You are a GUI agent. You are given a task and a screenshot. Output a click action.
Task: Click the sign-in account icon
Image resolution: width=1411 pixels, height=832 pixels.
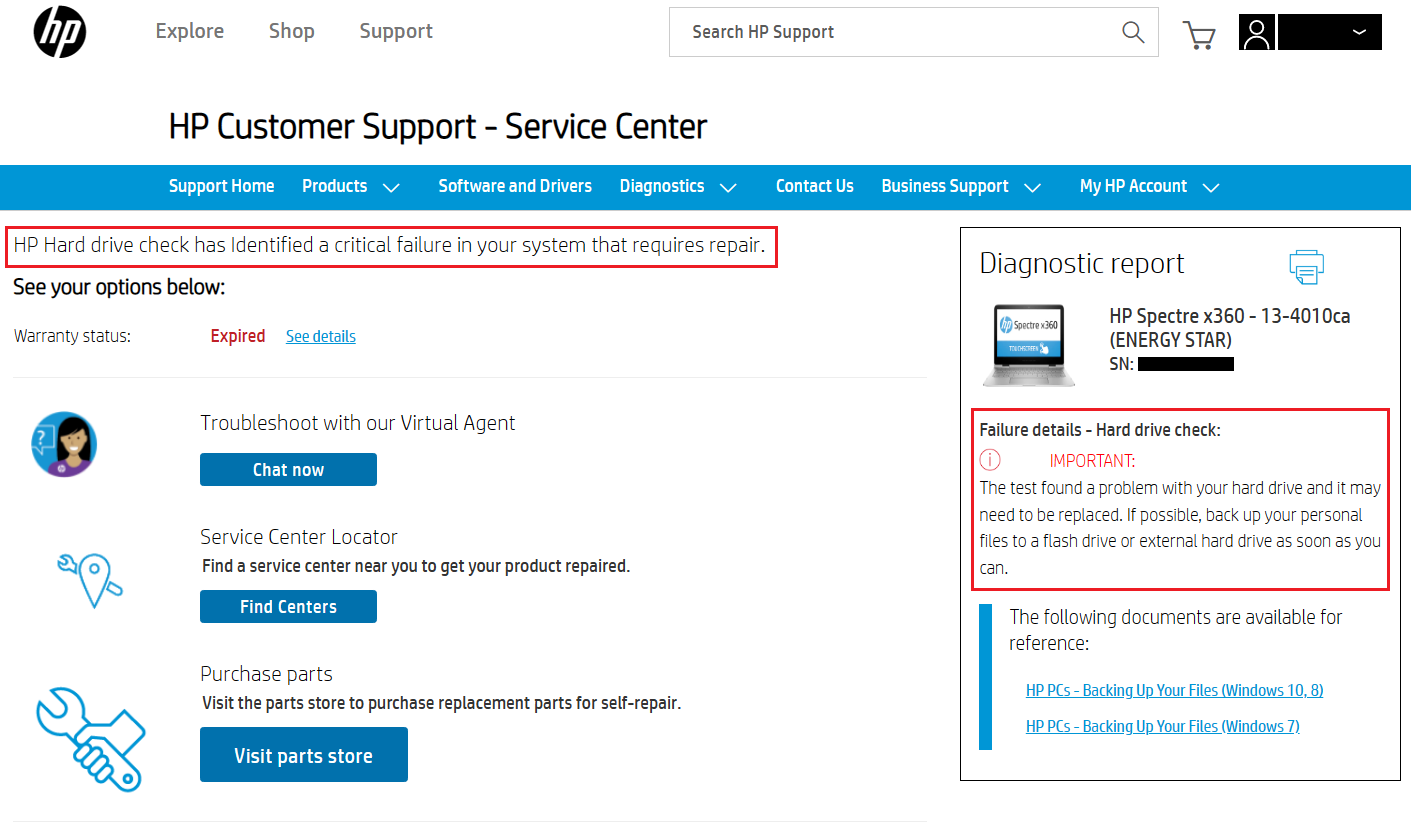point(1256,32)
